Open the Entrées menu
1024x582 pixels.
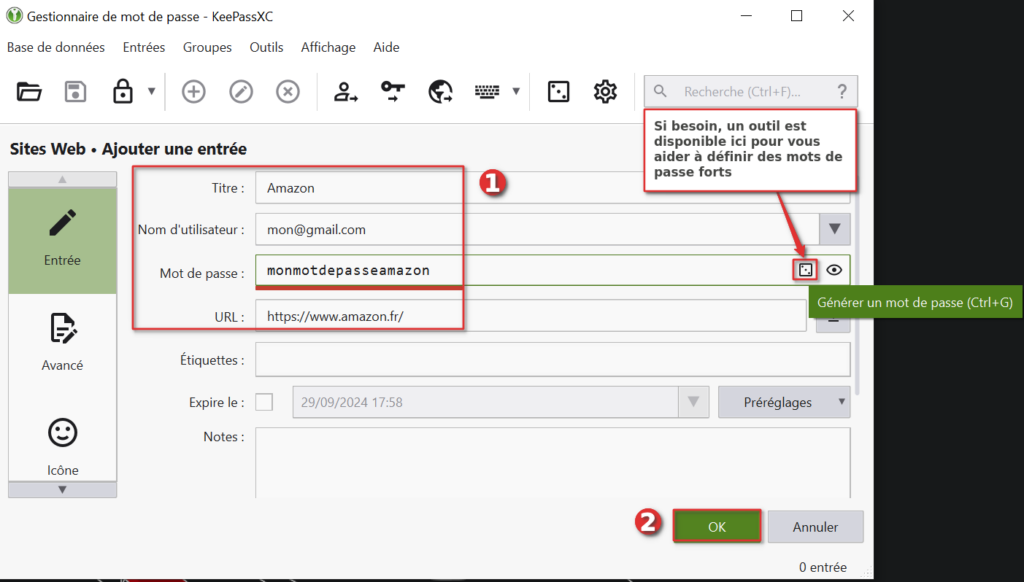pyautogui.click(x=144, y=47)
